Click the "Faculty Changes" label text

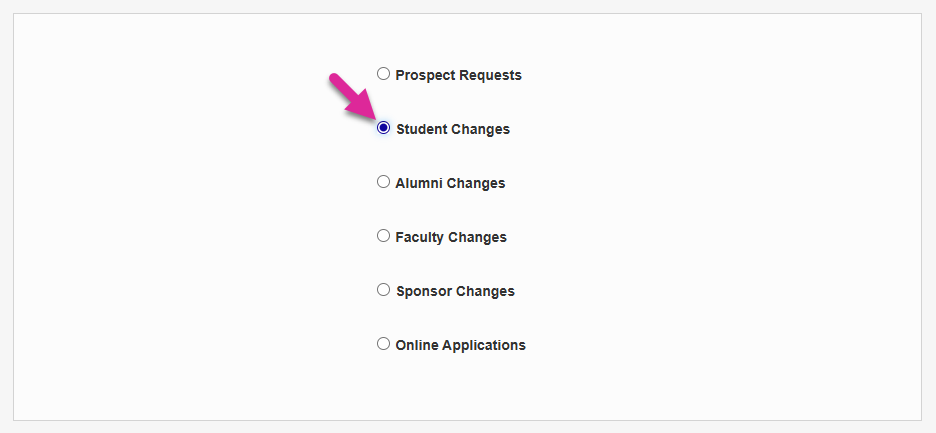tap(451, 237)
